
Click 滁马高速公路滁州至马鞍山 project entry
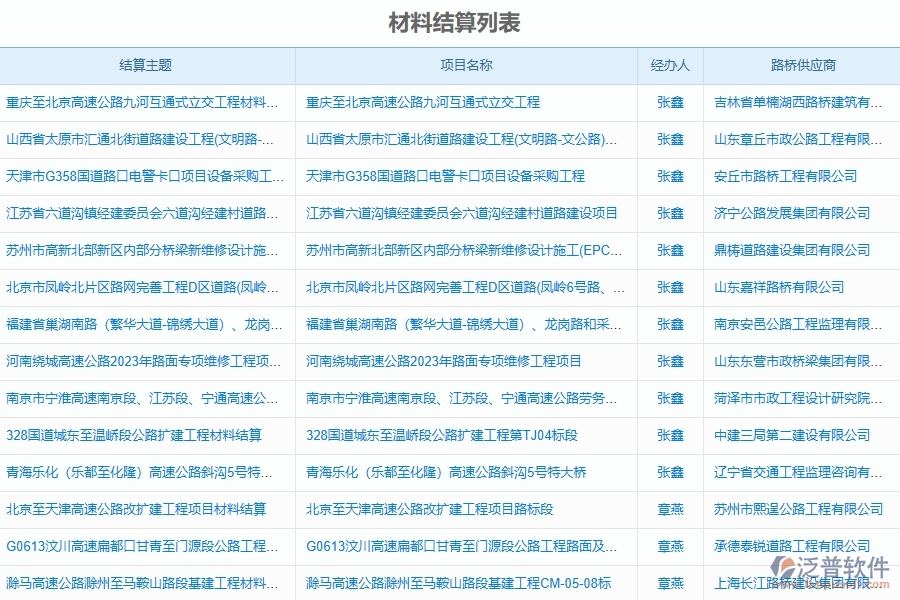tap(460, 583)
